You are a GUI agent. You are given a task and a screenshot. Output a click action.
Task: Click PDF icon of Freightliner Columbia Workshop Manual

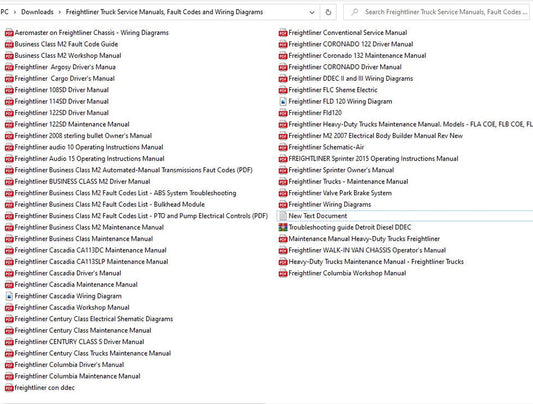tap(283, 273)
